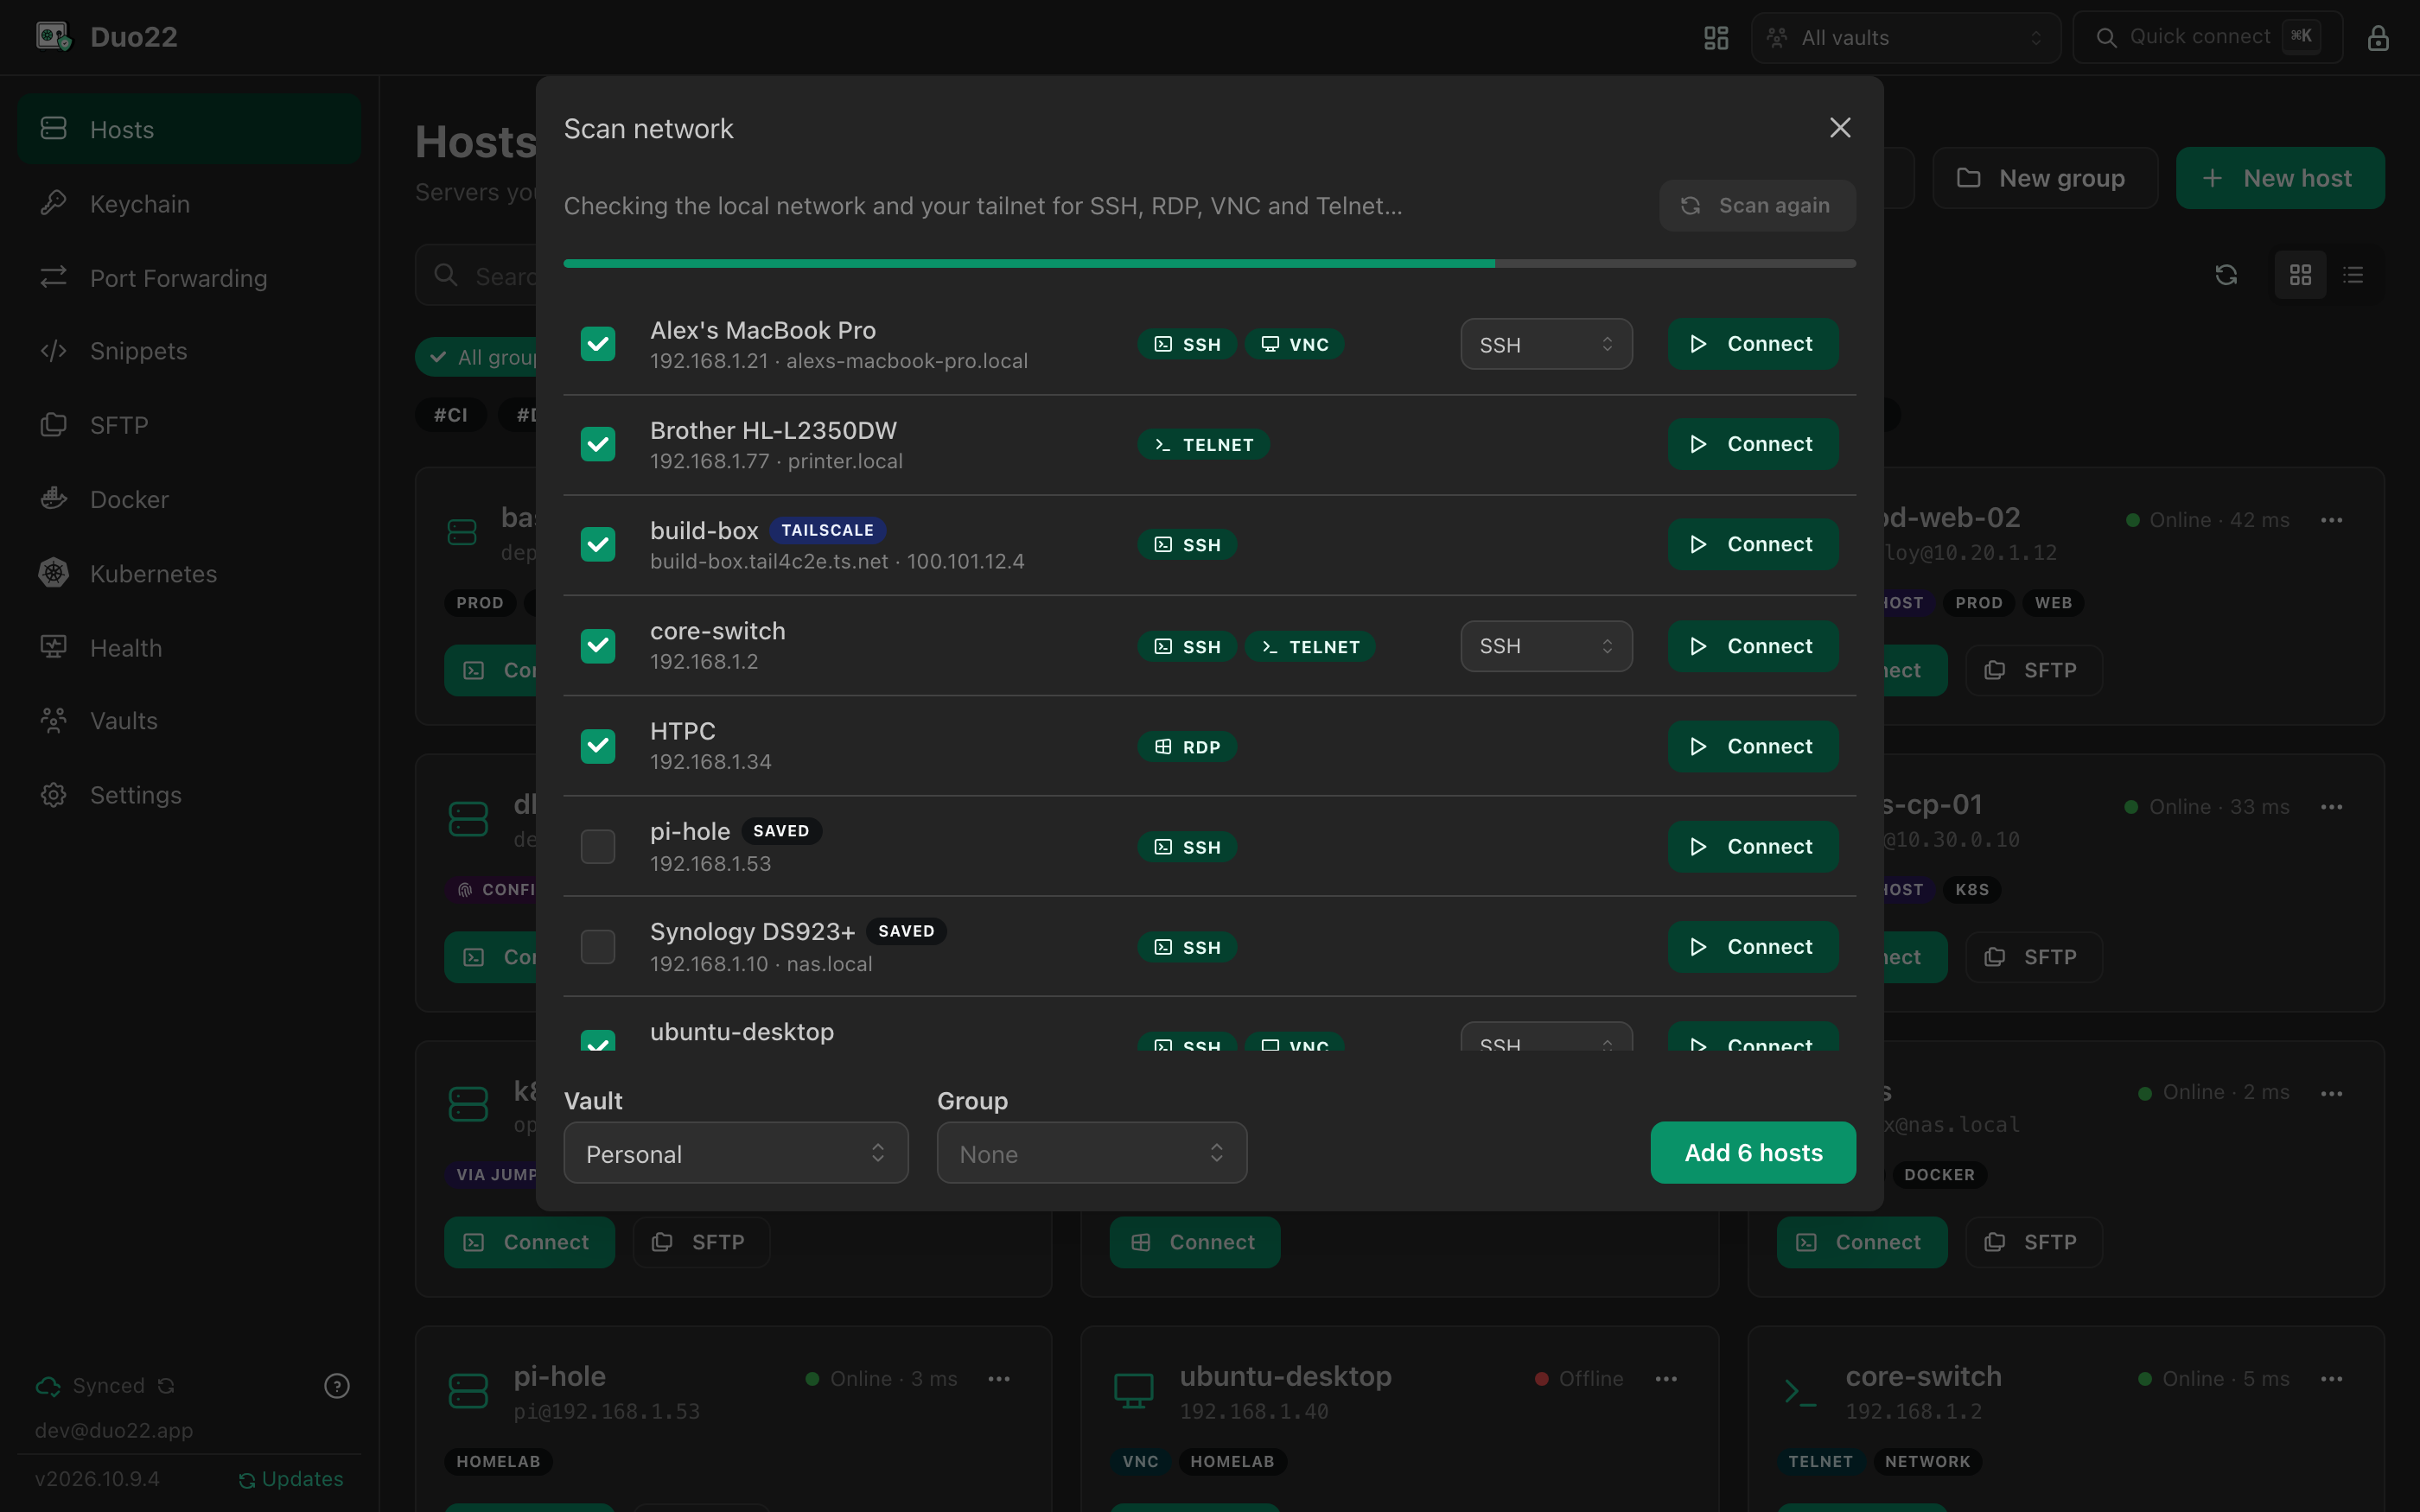Click the VNC badge on Alex's MacBook Pro
This screenshot has width=2420, height=1512.
pyautogui.click(x=1294, y=344)
